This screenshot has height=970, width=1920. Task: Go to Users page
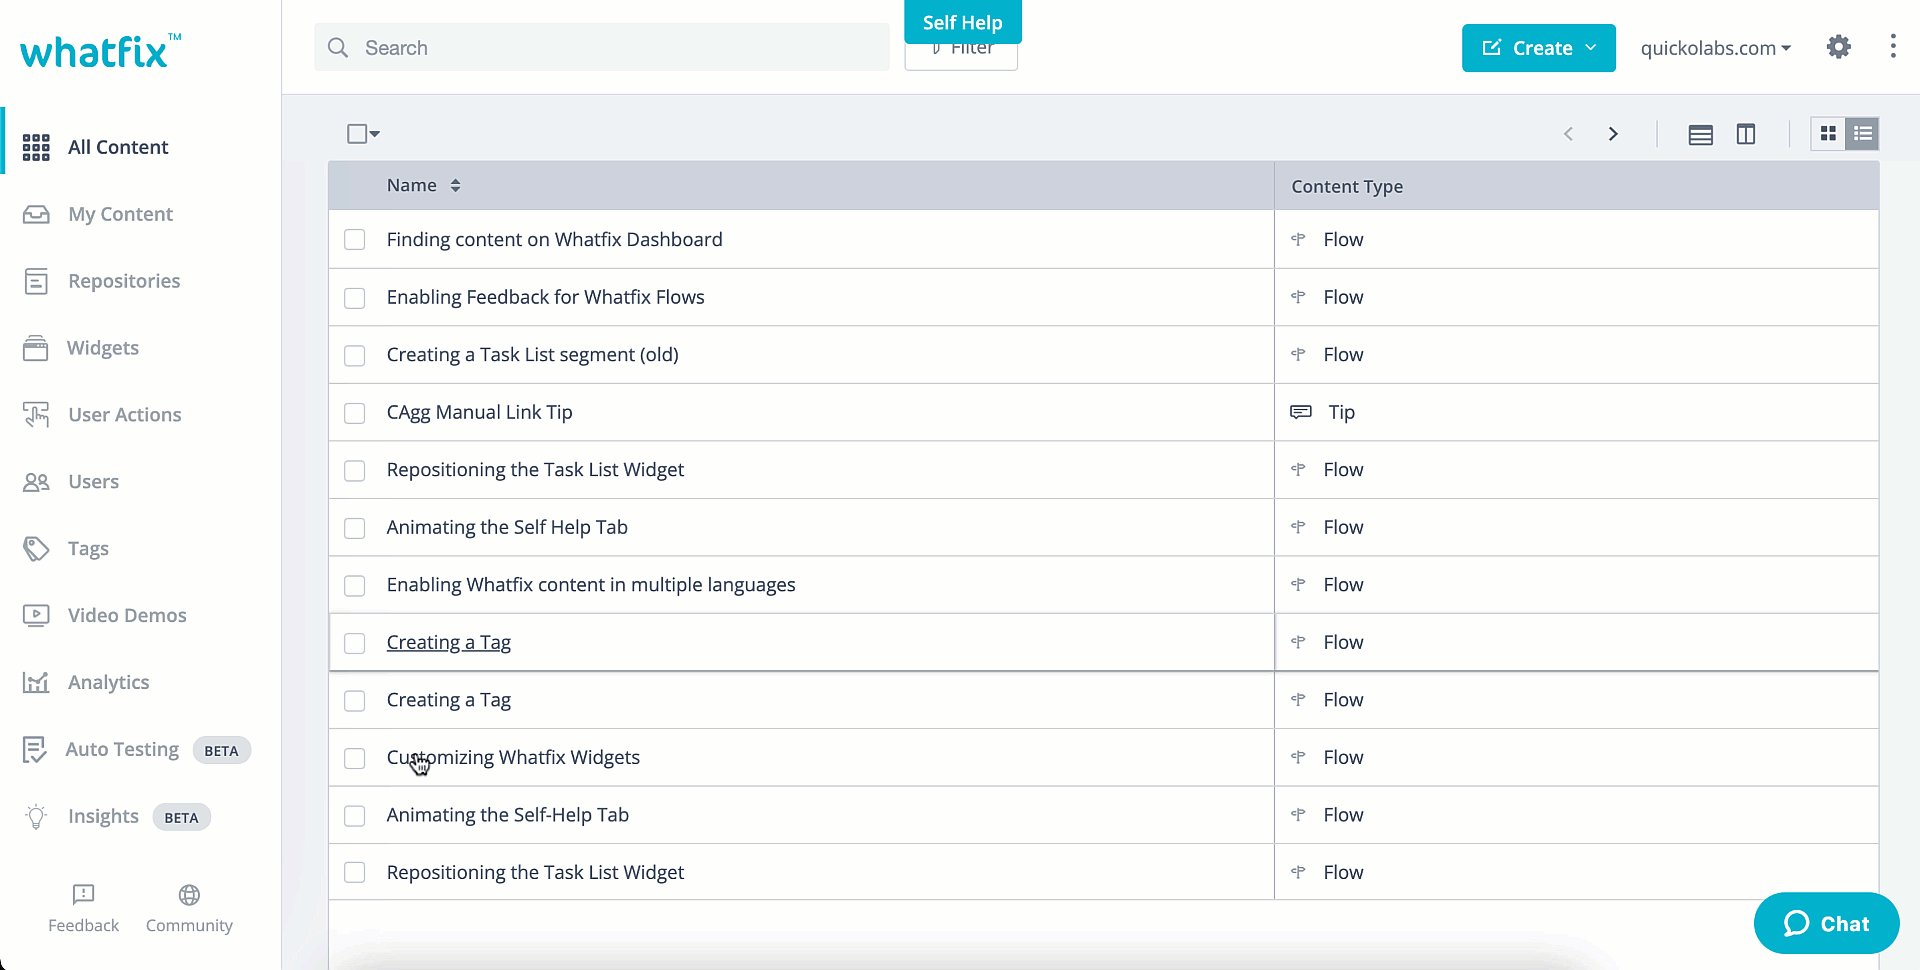click(x=93, y=482)
